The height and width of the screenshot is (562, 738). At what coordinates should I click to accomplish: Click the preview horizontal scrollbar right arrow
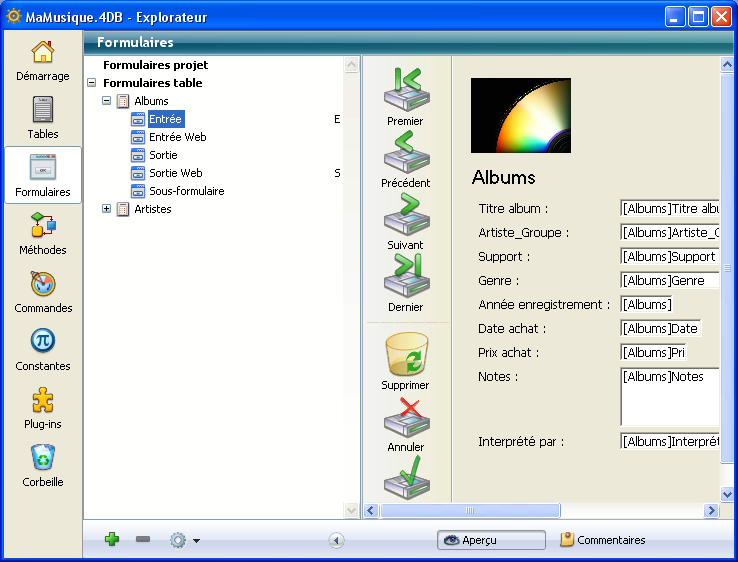[711, 511]
